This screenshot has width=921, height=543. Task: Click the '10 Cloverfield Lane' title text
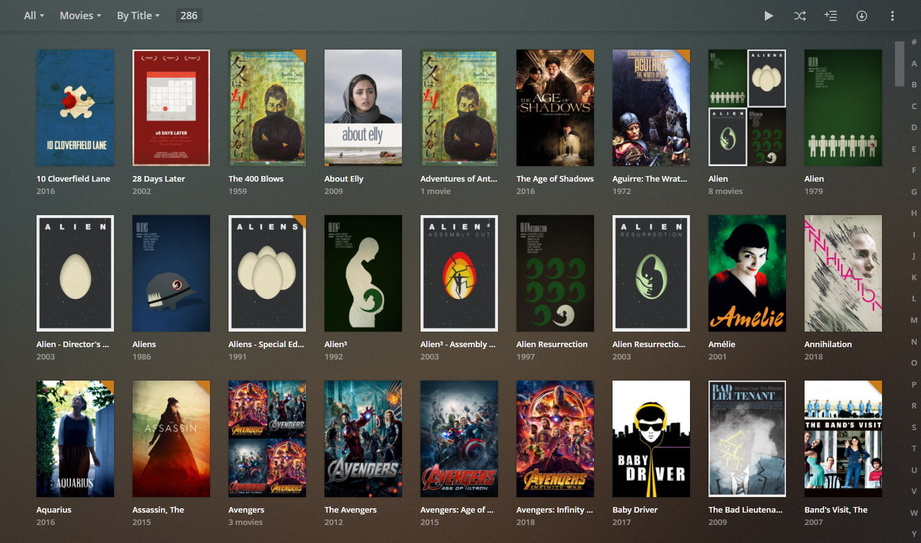pyautogui.click(x=73, y=179)
